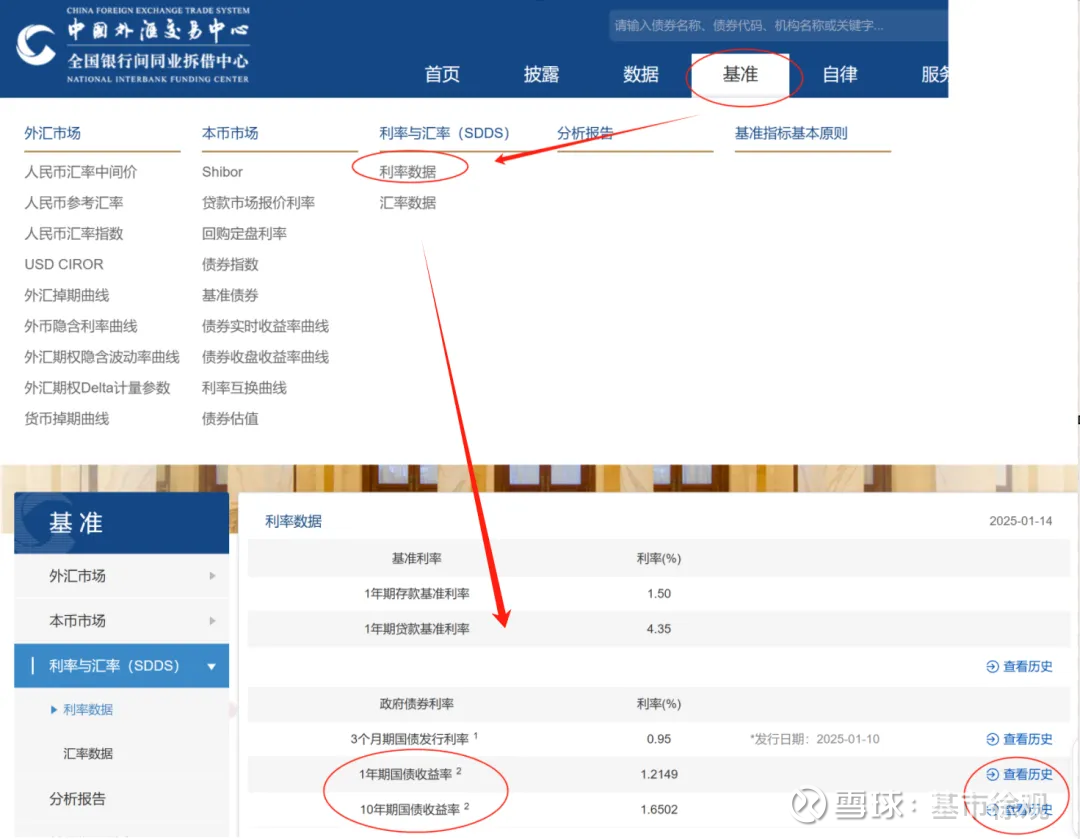Click the 1.2149 rate value

pos(659,774)
